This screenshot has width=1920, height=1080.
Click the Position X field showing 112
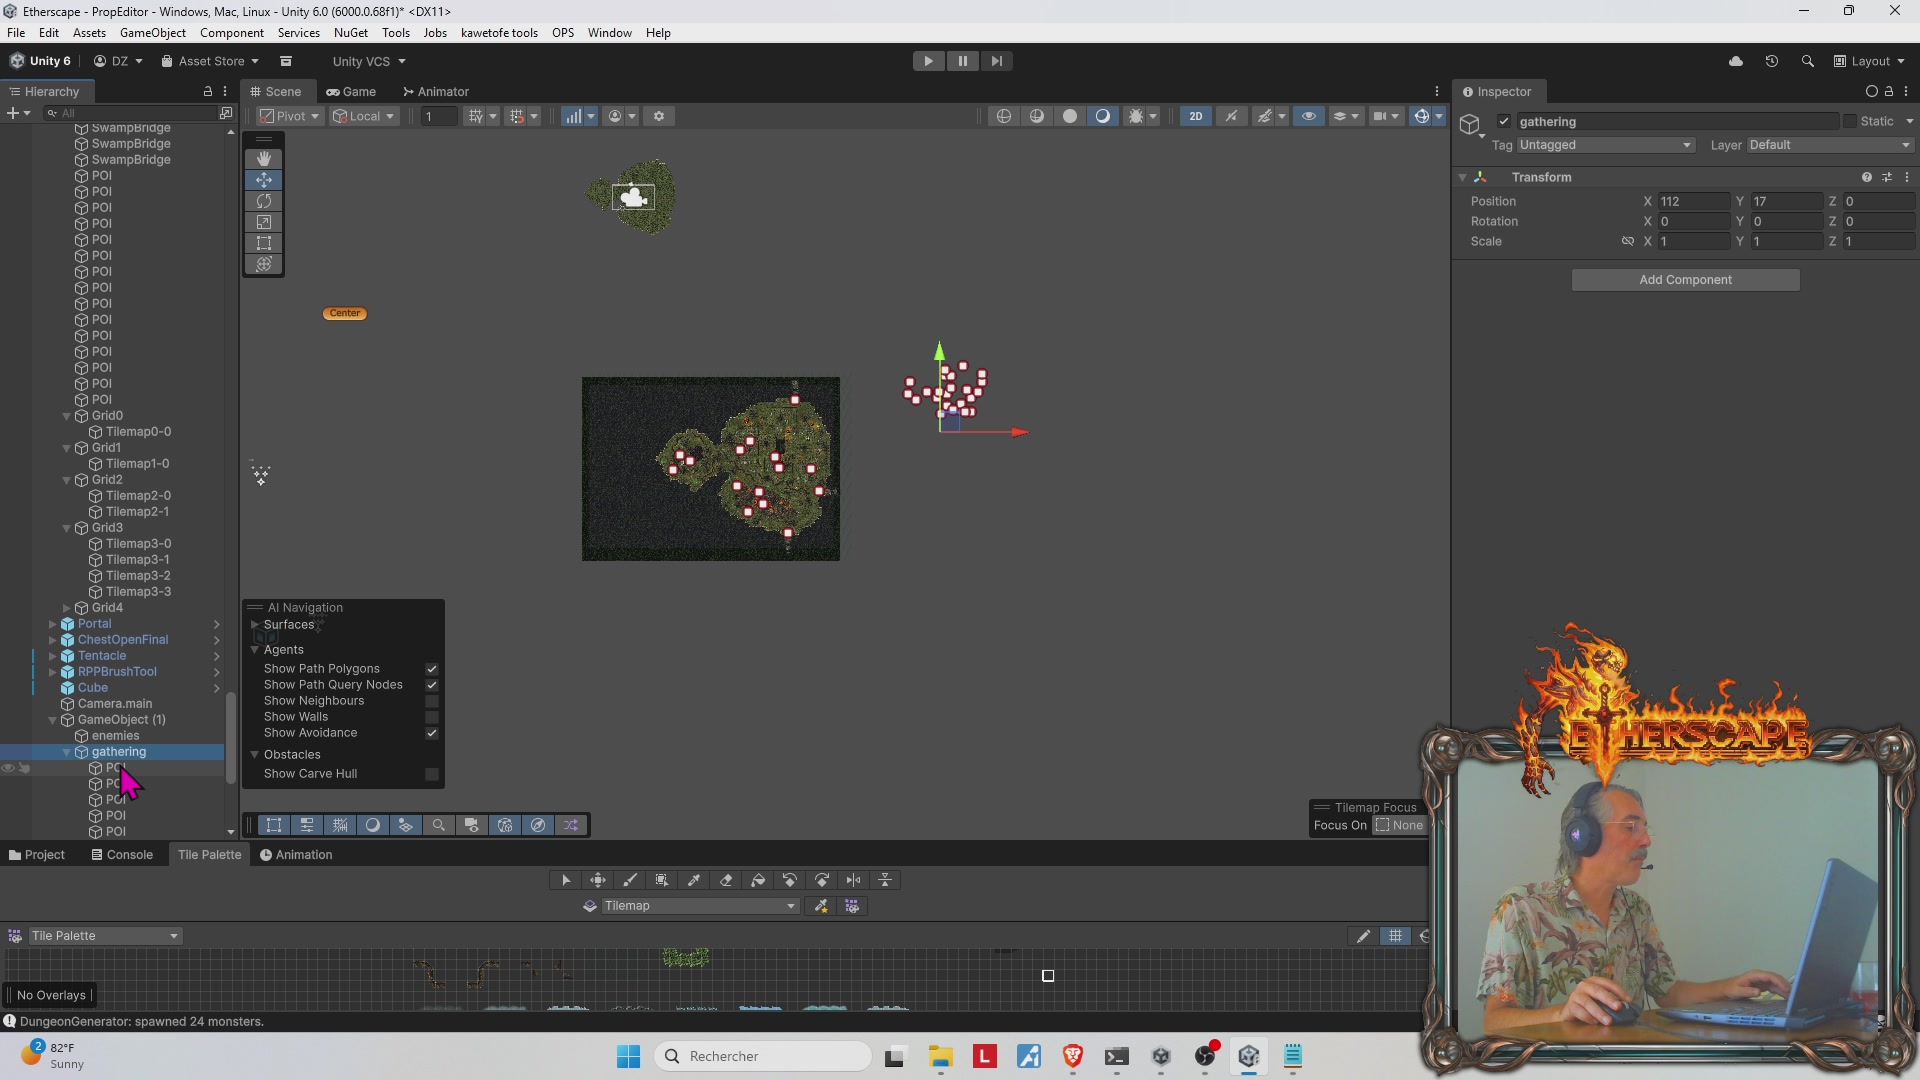(1694, 201)
